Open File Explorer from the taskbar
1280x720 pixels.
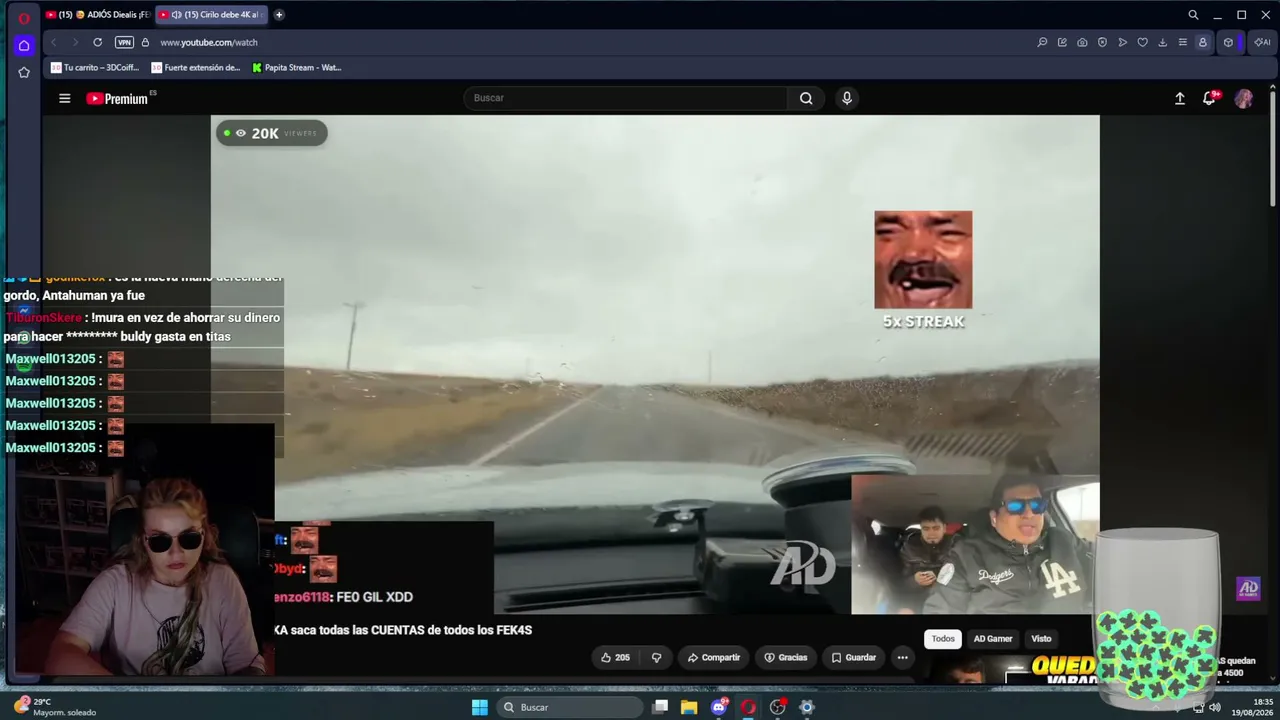pos(689,707)
